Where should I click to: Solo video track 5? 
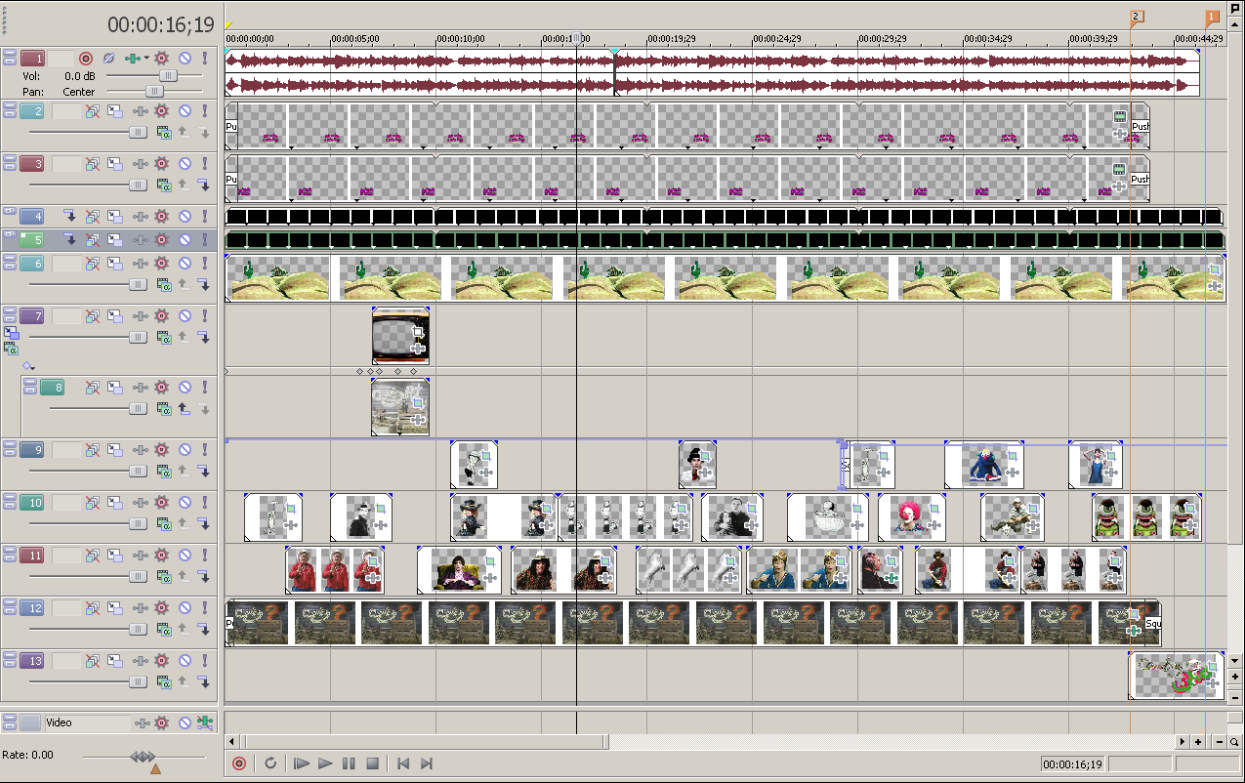coord(205,240)
